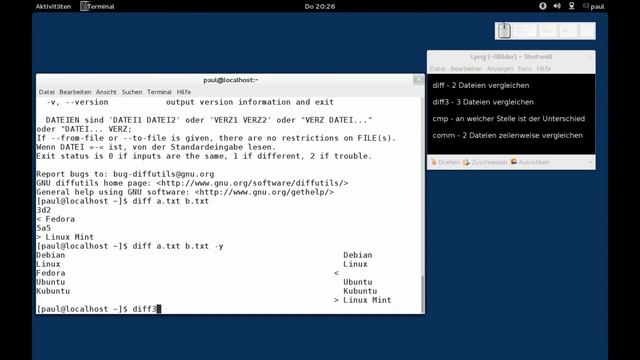Viewport: 640px width, 360px height.
Task: Click 'cmp - an welcher Stelle' line
Action: tap(509, 119)
